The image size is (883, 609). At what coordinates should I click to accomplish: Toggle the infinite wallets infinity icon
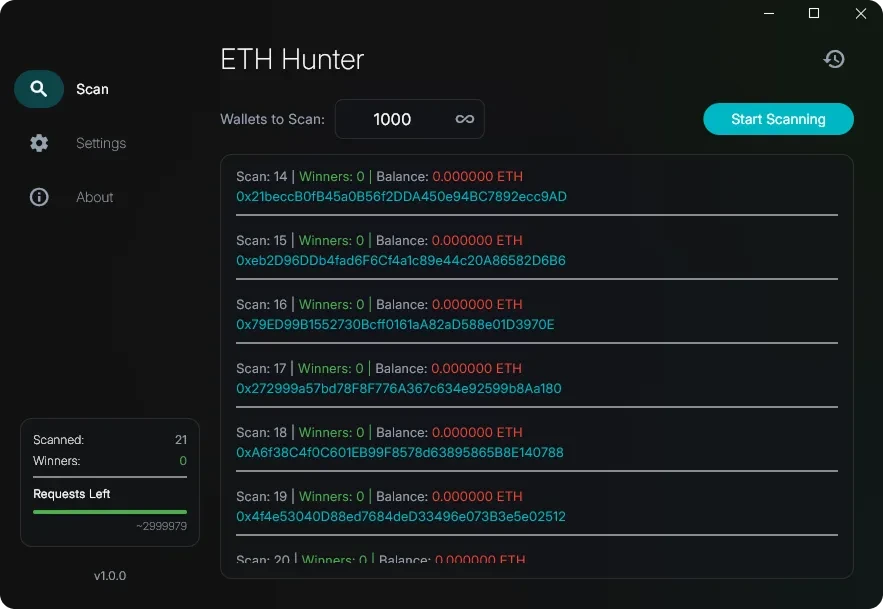465,119
